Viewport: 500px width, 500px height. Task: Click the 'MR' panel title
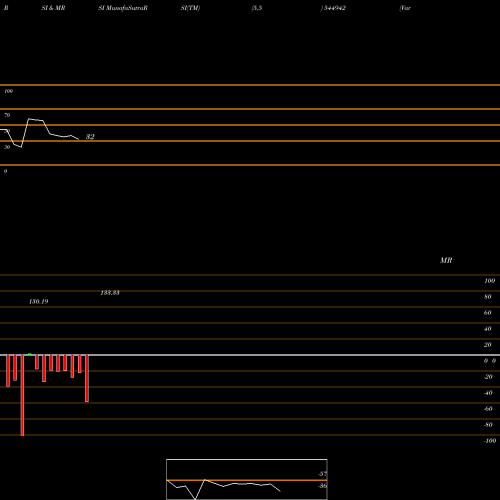click(x=446, y=260)
